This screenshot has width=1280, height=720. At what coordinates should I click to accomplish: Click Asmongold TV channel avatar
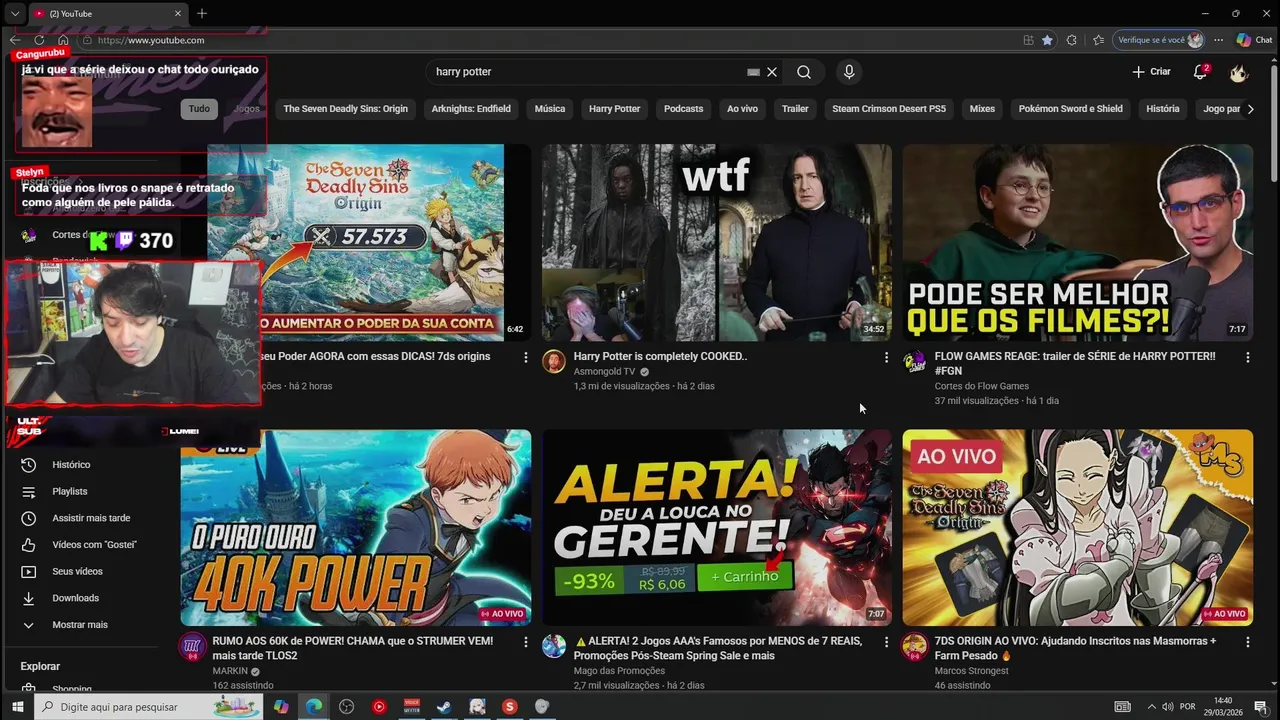pos(554,361)
